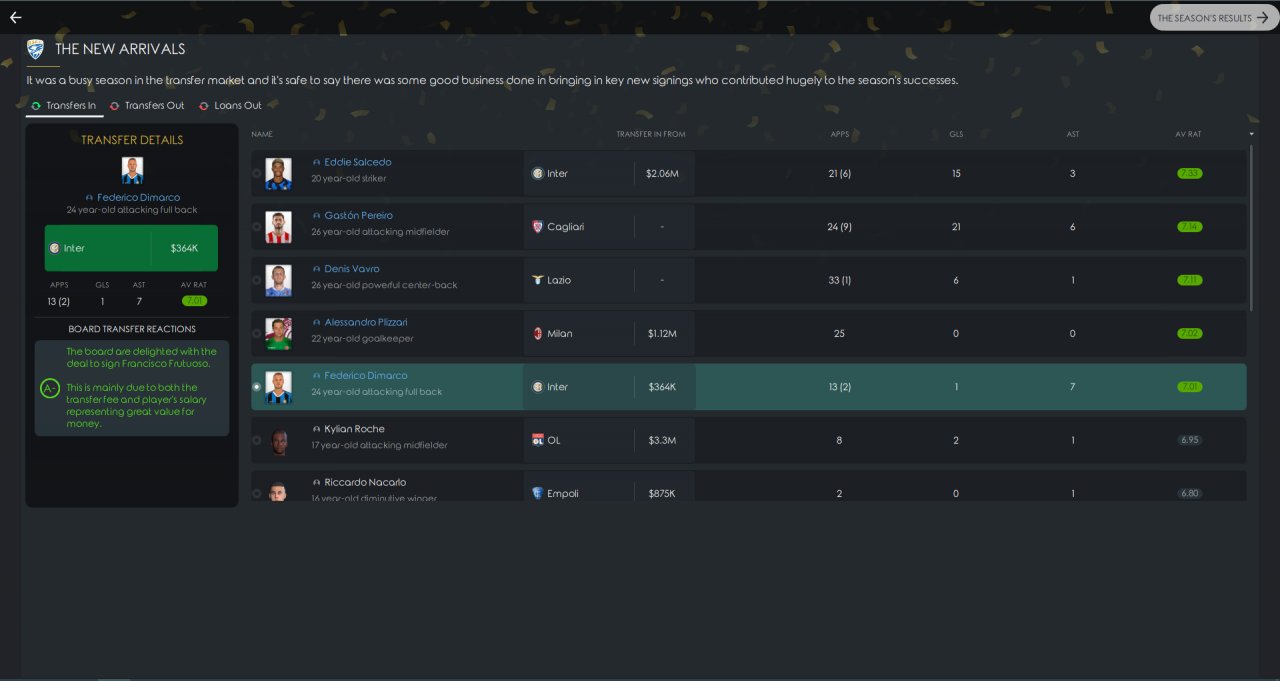
Task: Select Alessandro Plizzari row radio button
Action: [257, 333]
